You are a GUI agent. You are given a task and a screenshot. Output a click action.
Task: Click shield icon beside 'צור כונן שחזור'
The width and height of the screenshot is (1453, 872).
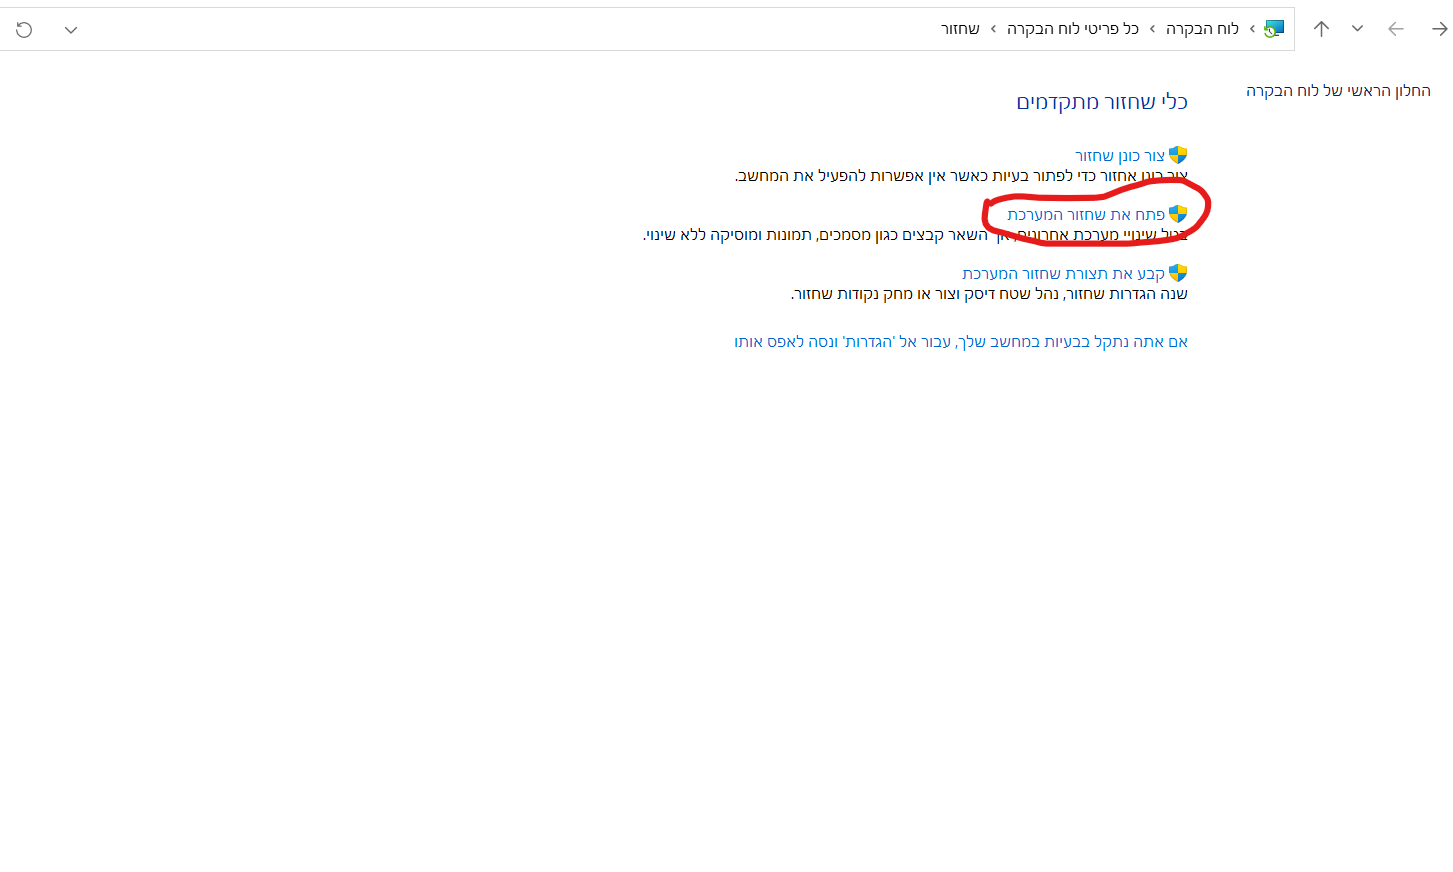(1178, 155)
